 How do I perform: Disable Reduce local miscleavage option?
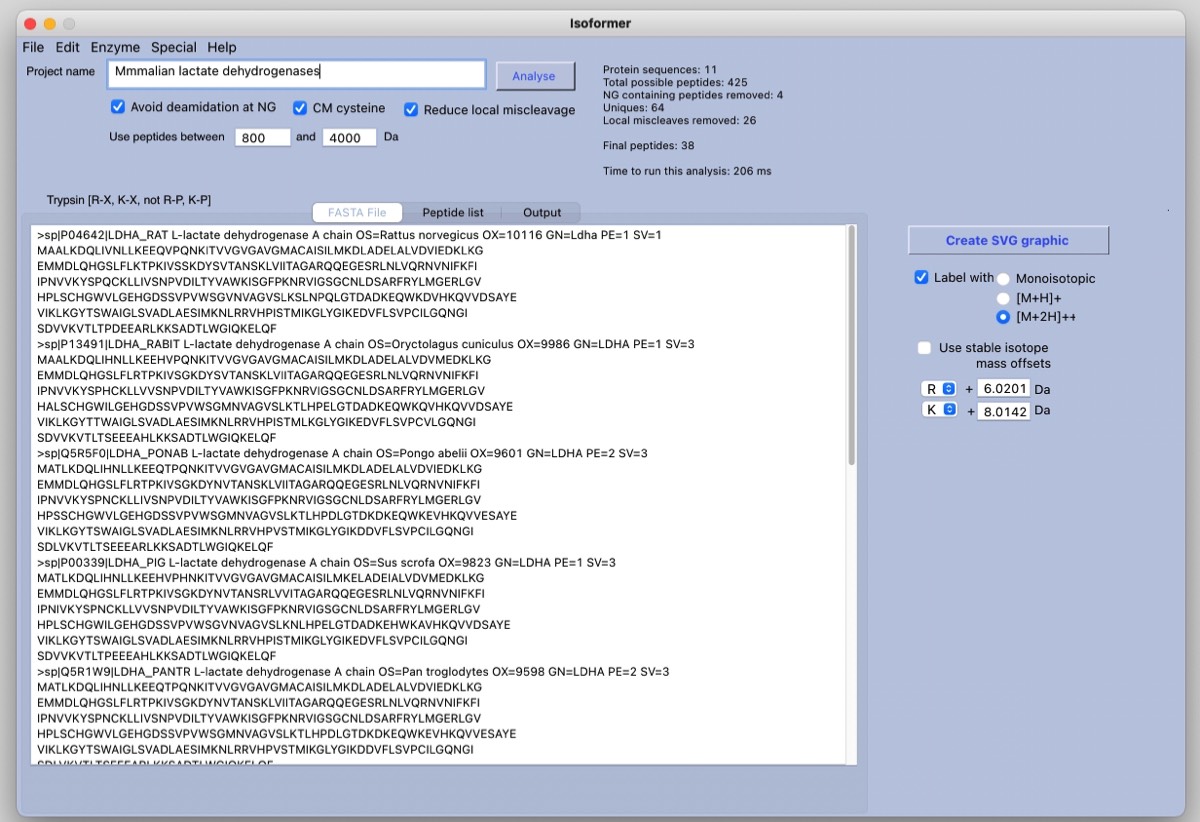pos(411,110)
